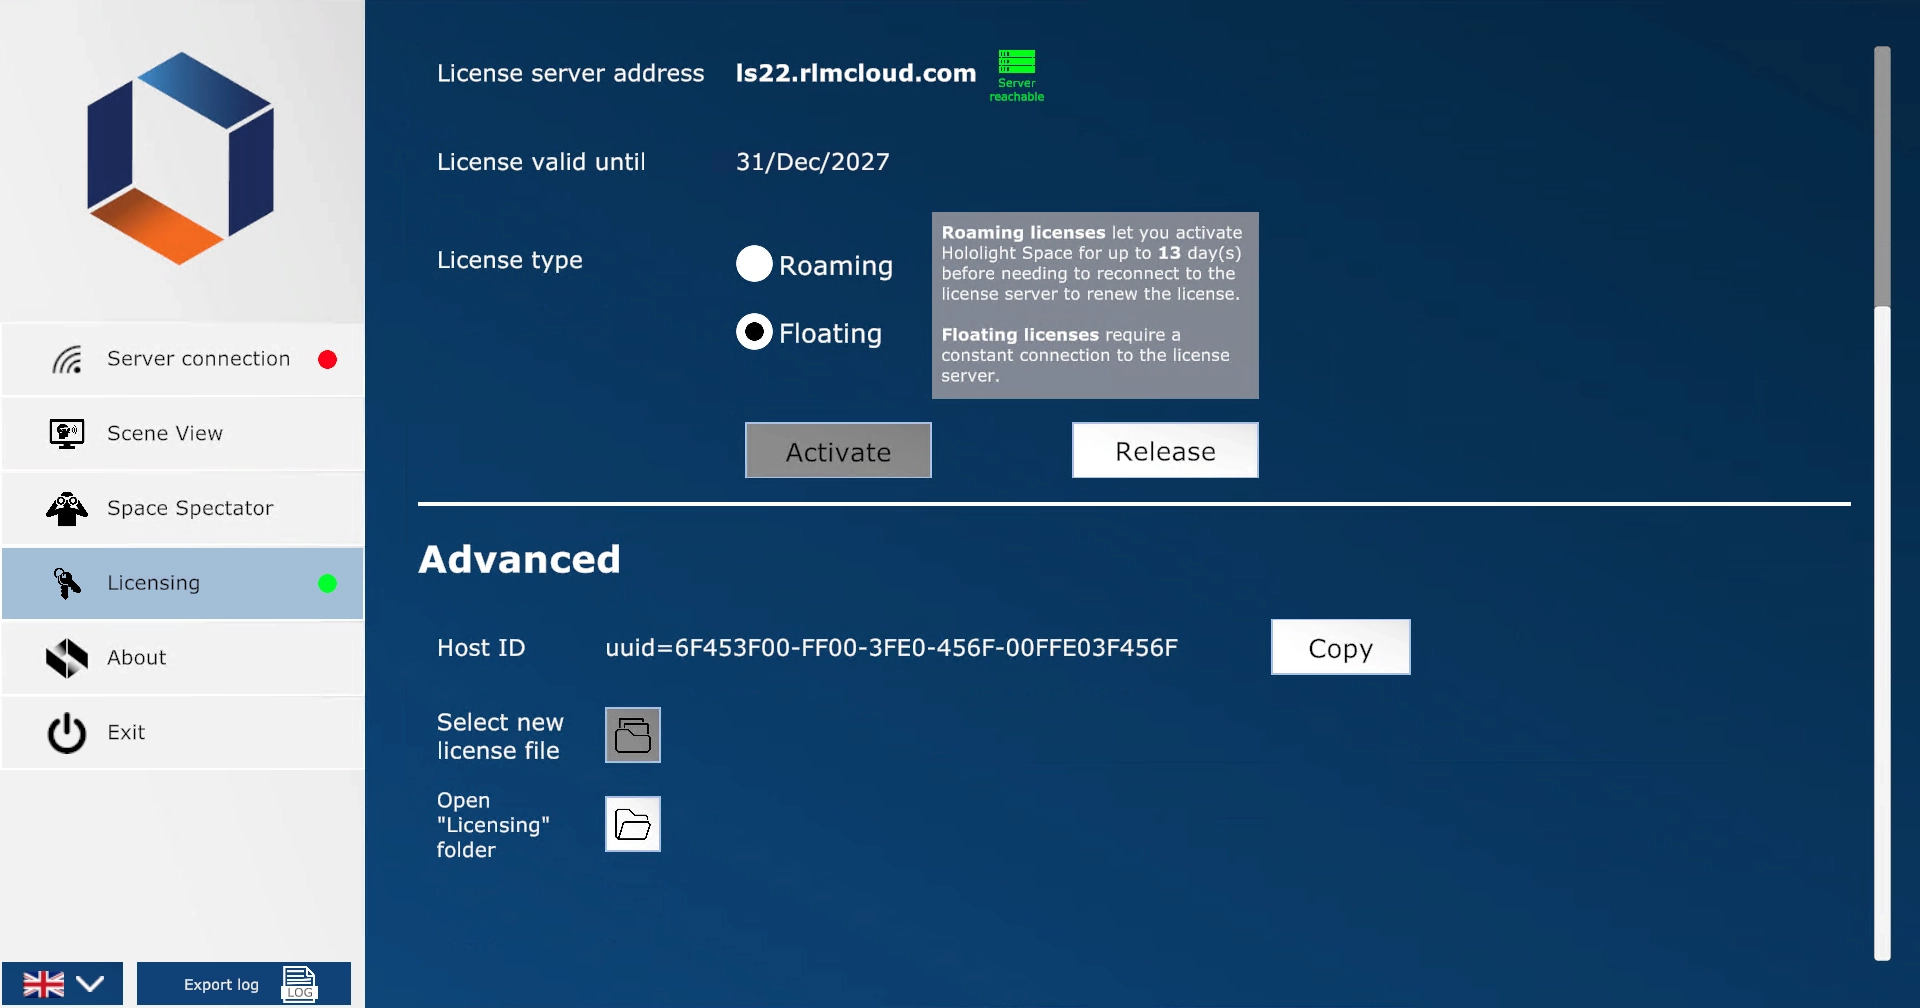Click the Scene View monitor icon
The image size is (1920, 1008).
point(67,434)
